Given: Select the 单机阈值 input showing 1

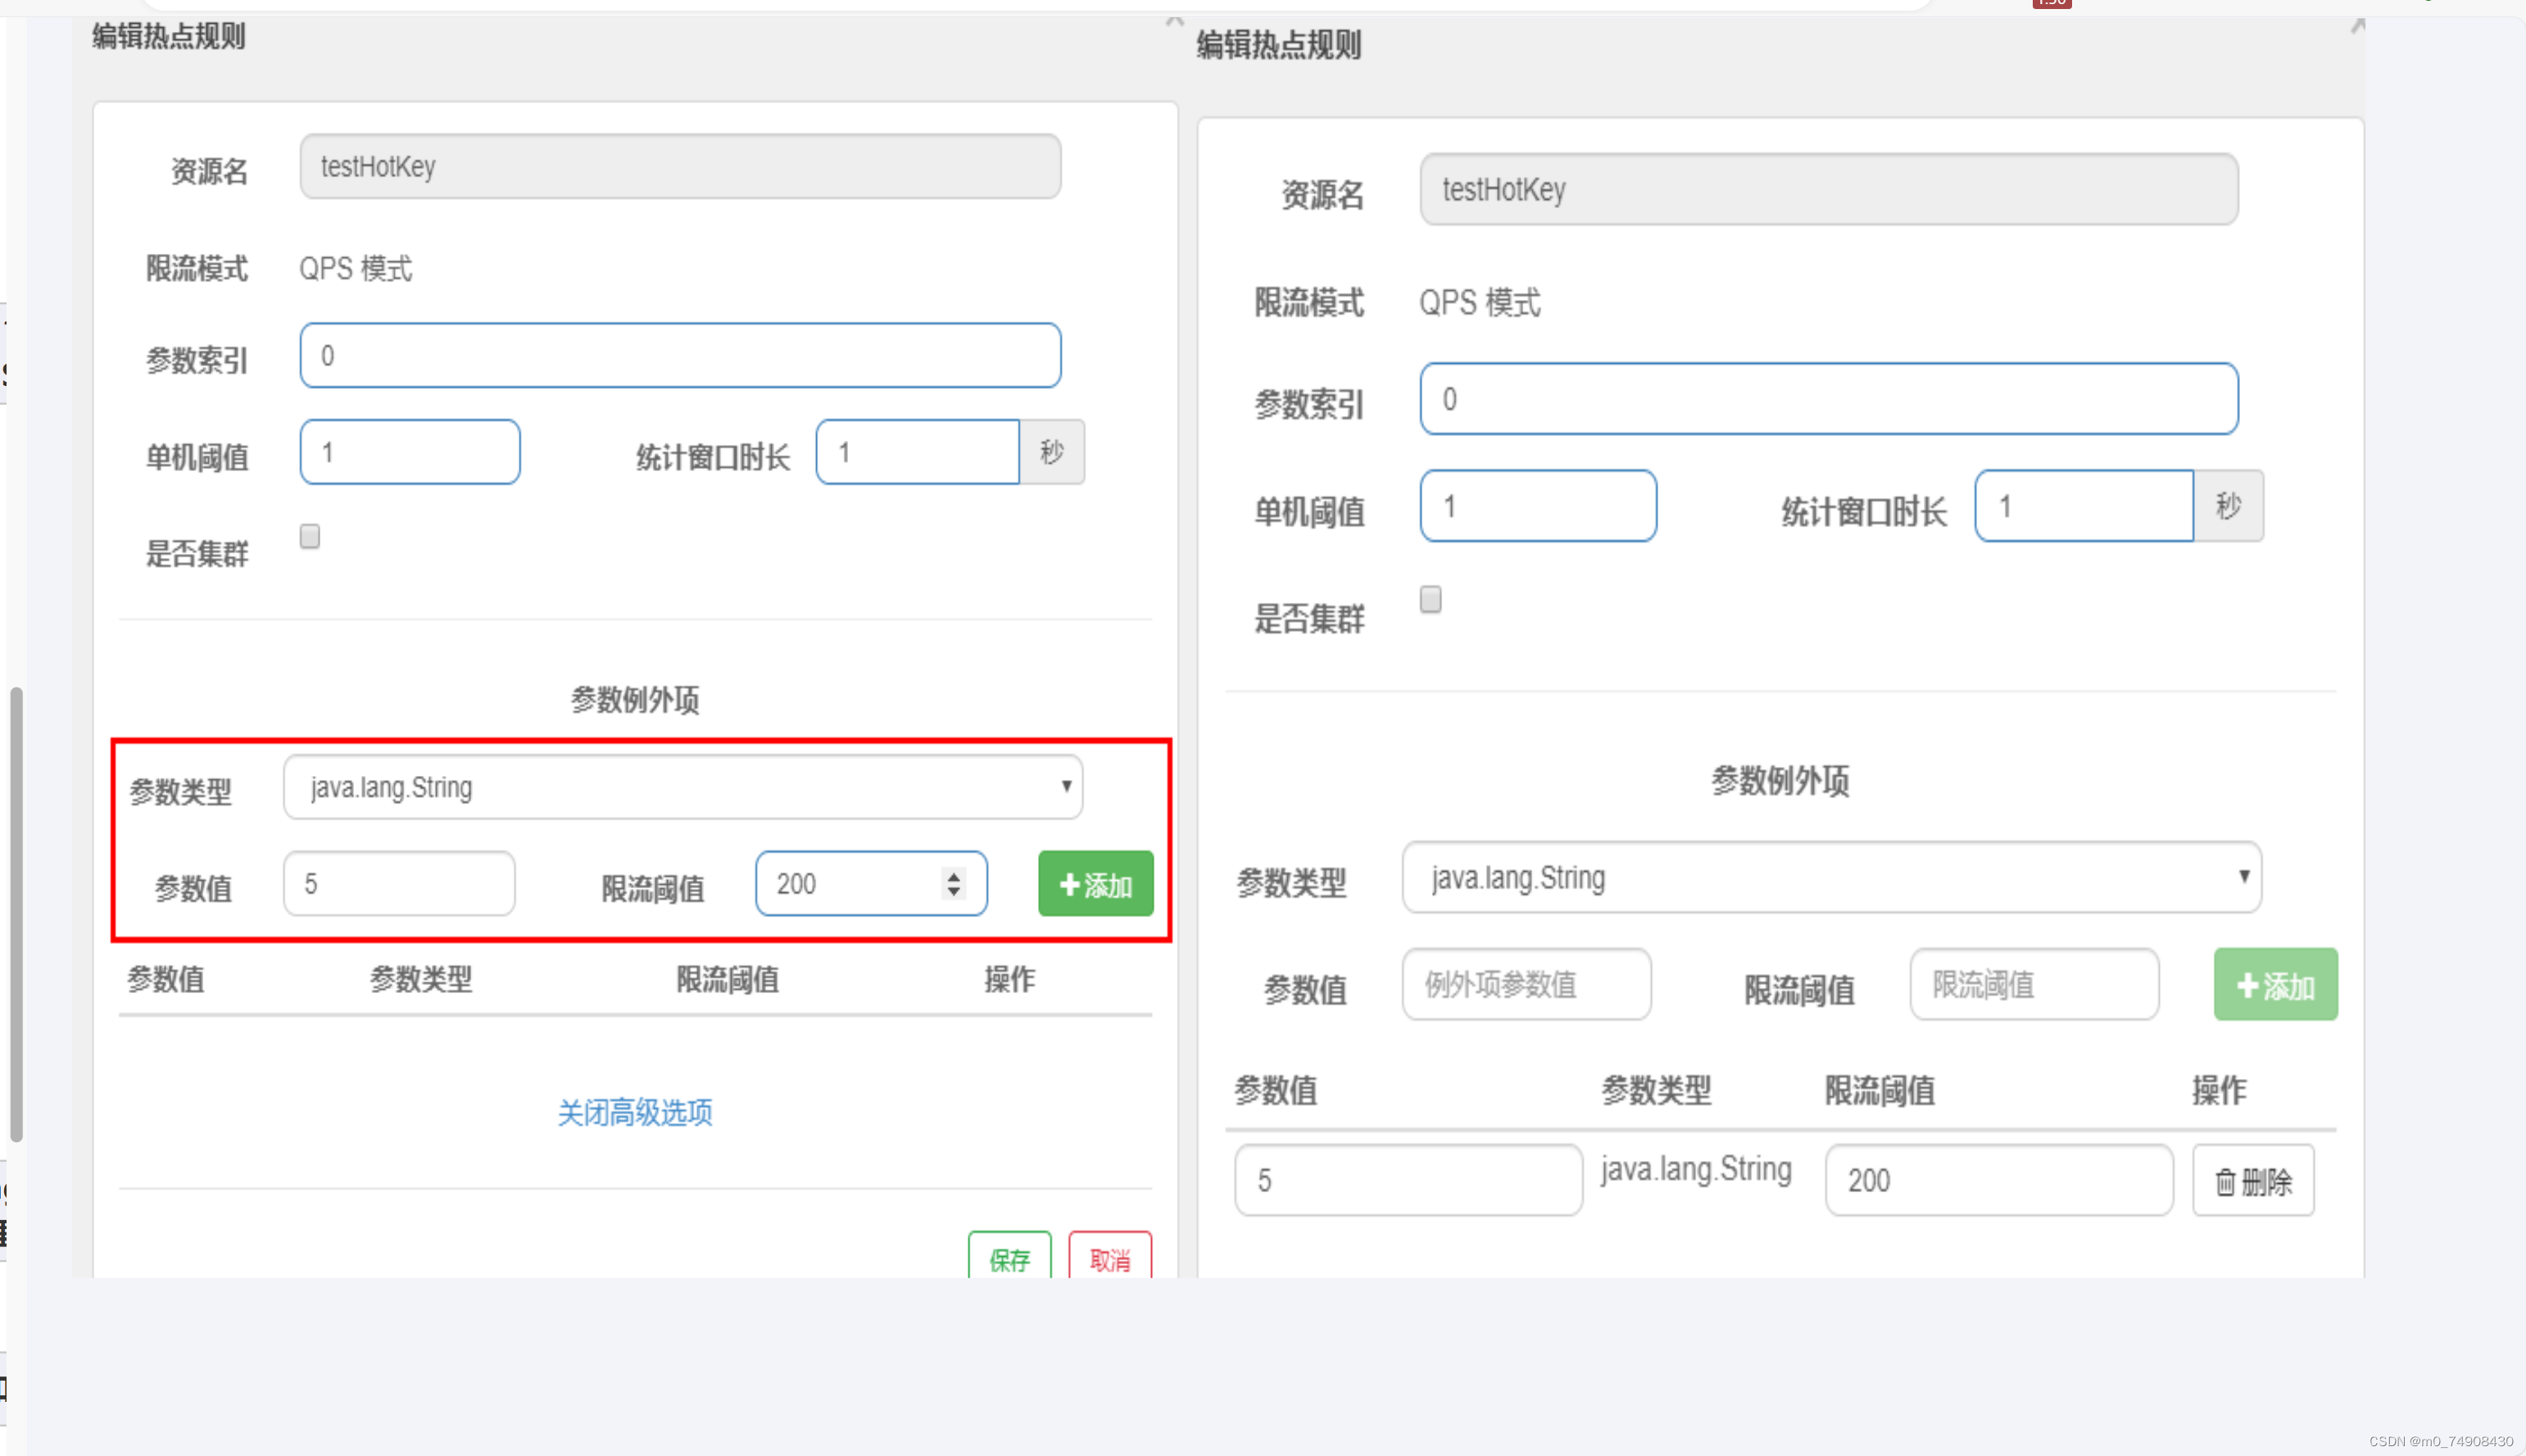Looking at the screenshot, I should pyautogui.click(x=409, y=452).
